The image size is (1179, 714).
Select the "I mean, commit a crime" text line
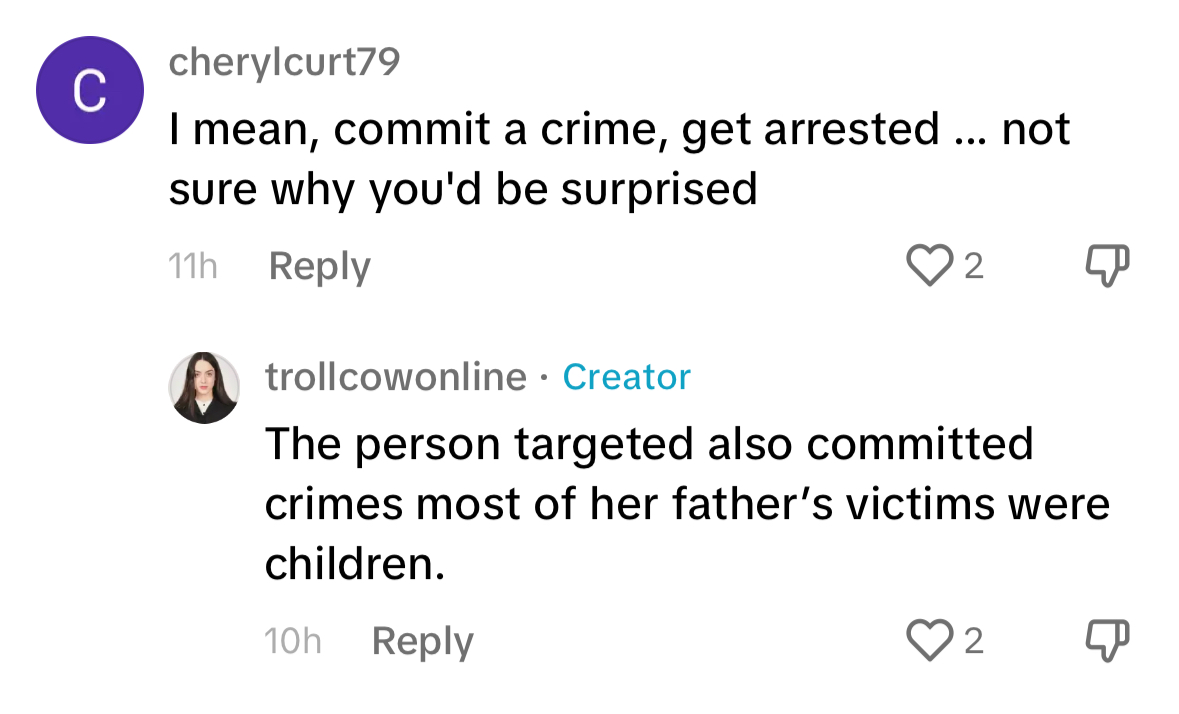pos(619,129)
